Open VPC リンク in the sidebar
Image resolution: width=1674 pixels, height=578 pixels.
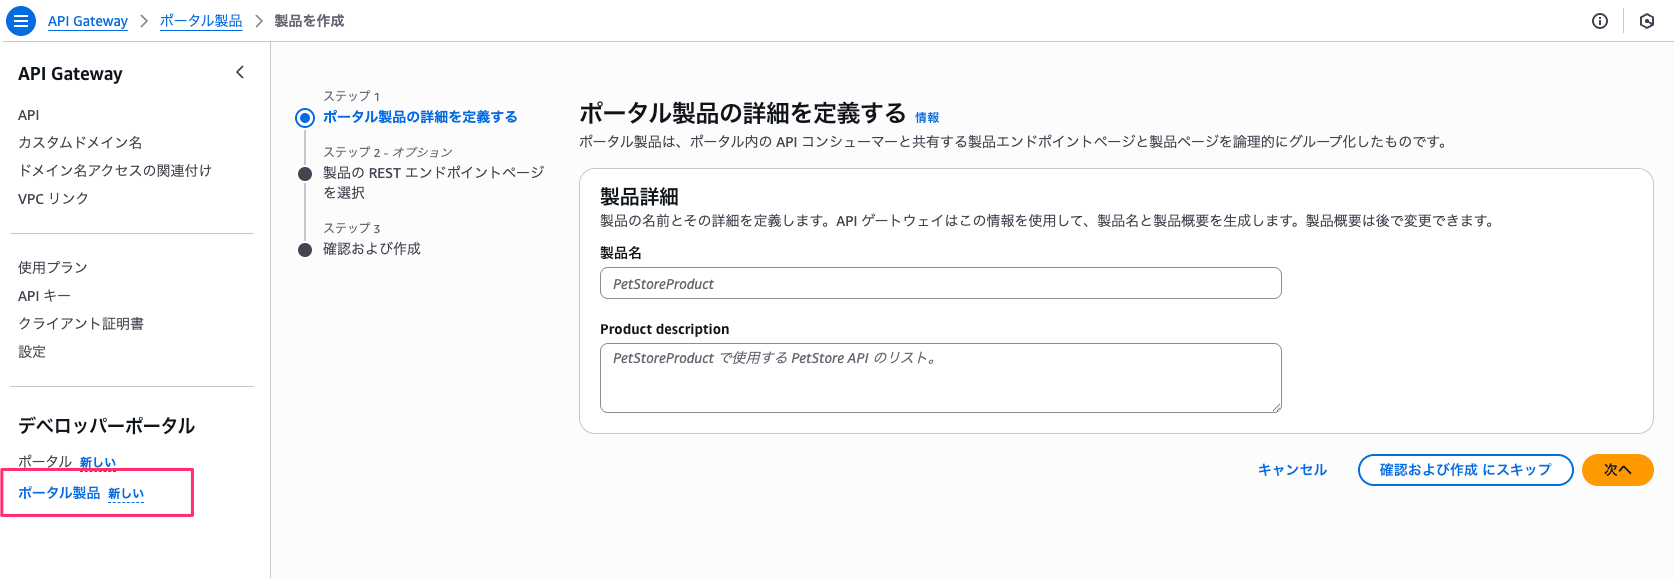(53, 199)
